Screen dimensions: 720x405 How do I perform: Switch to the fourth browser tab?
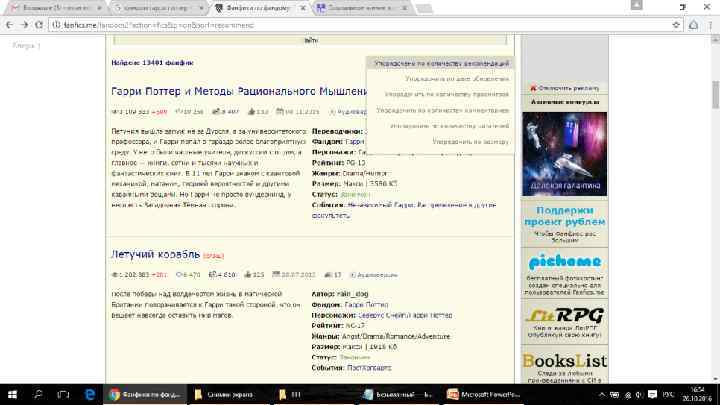(x=361, y=8)
